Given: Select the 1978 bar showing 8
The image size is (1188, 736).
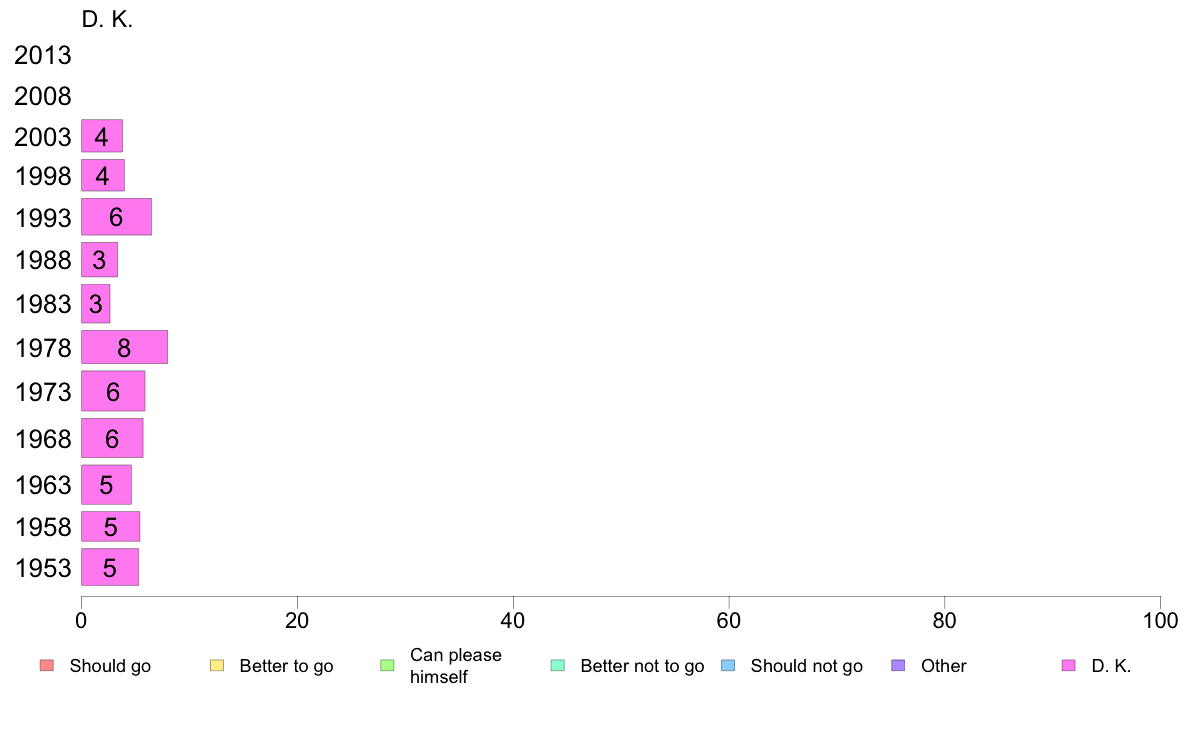Looking at the screenshot, I should [124, 347].
